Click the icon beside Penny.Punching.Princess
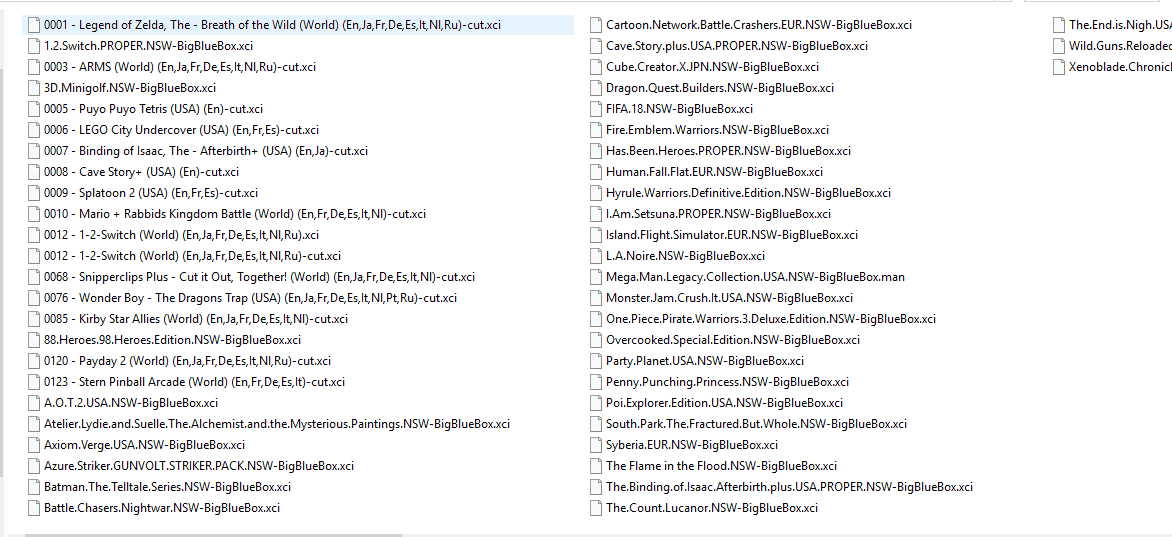1172x537 pixels. coord(595,381)
